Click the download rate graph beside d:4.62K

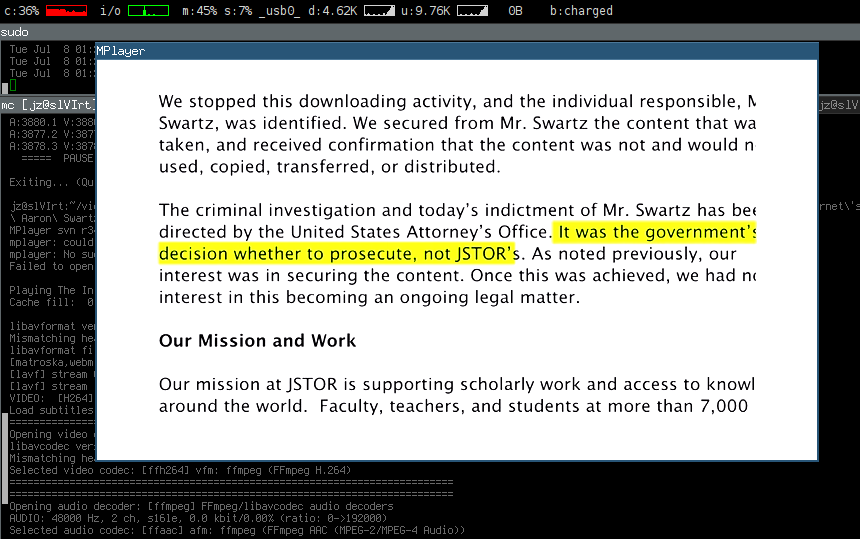(x=379, y=10)
